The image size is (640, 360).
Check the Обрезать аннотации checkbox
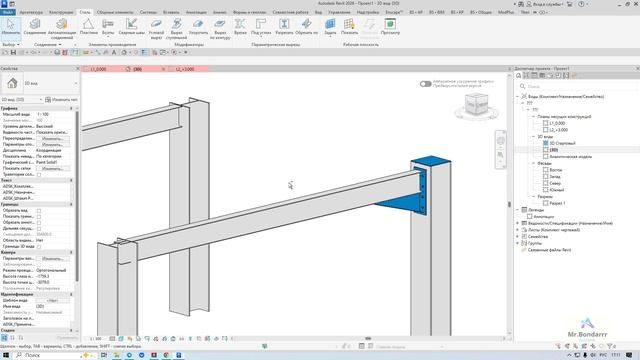[x=39, y=223]
